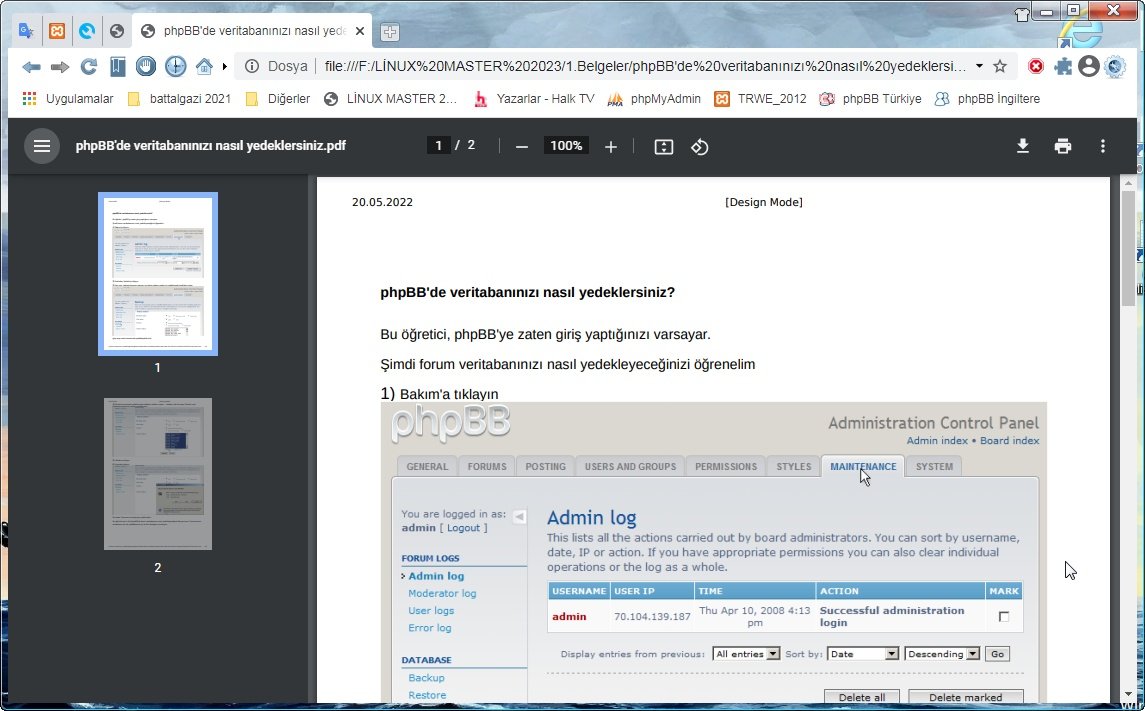This screenshot has height=711, width=1145.
Task: Bookmark this page with the star icon
Action: (x=1000, y=66)
